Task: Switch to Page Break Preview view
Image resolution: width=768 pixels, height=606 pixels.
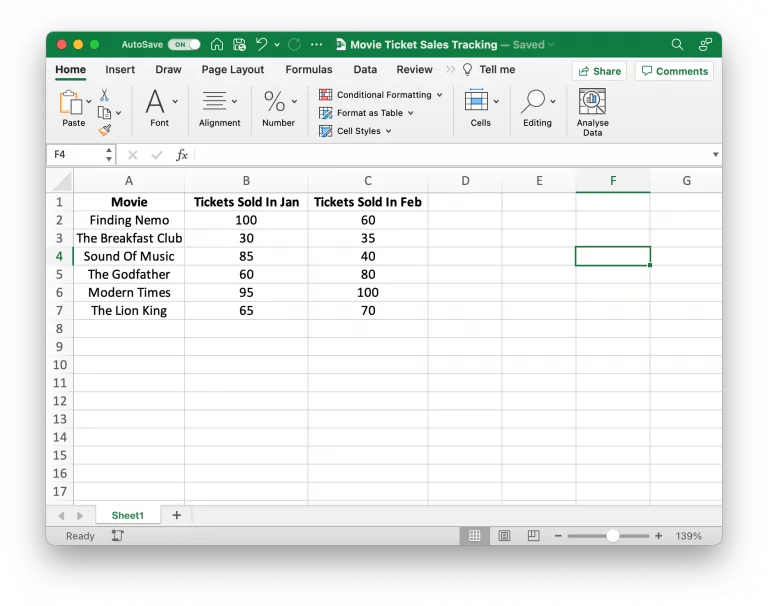Action: 531,536
